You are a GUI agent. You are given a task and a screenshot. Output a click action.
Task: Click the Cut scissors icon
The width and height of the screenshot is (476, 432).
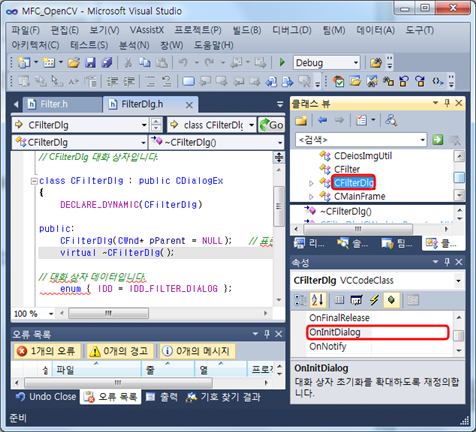pyautogui.click(x=128, y=63)
